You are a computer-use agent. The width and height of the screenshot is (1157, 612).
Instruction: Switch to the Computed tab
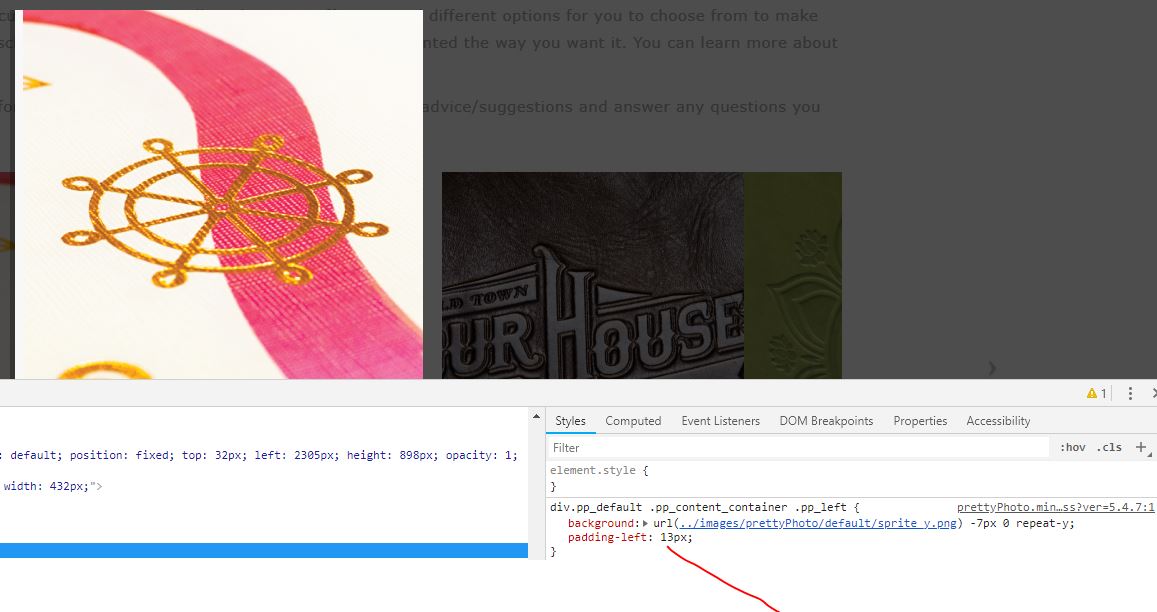click(x=633, y=421)
